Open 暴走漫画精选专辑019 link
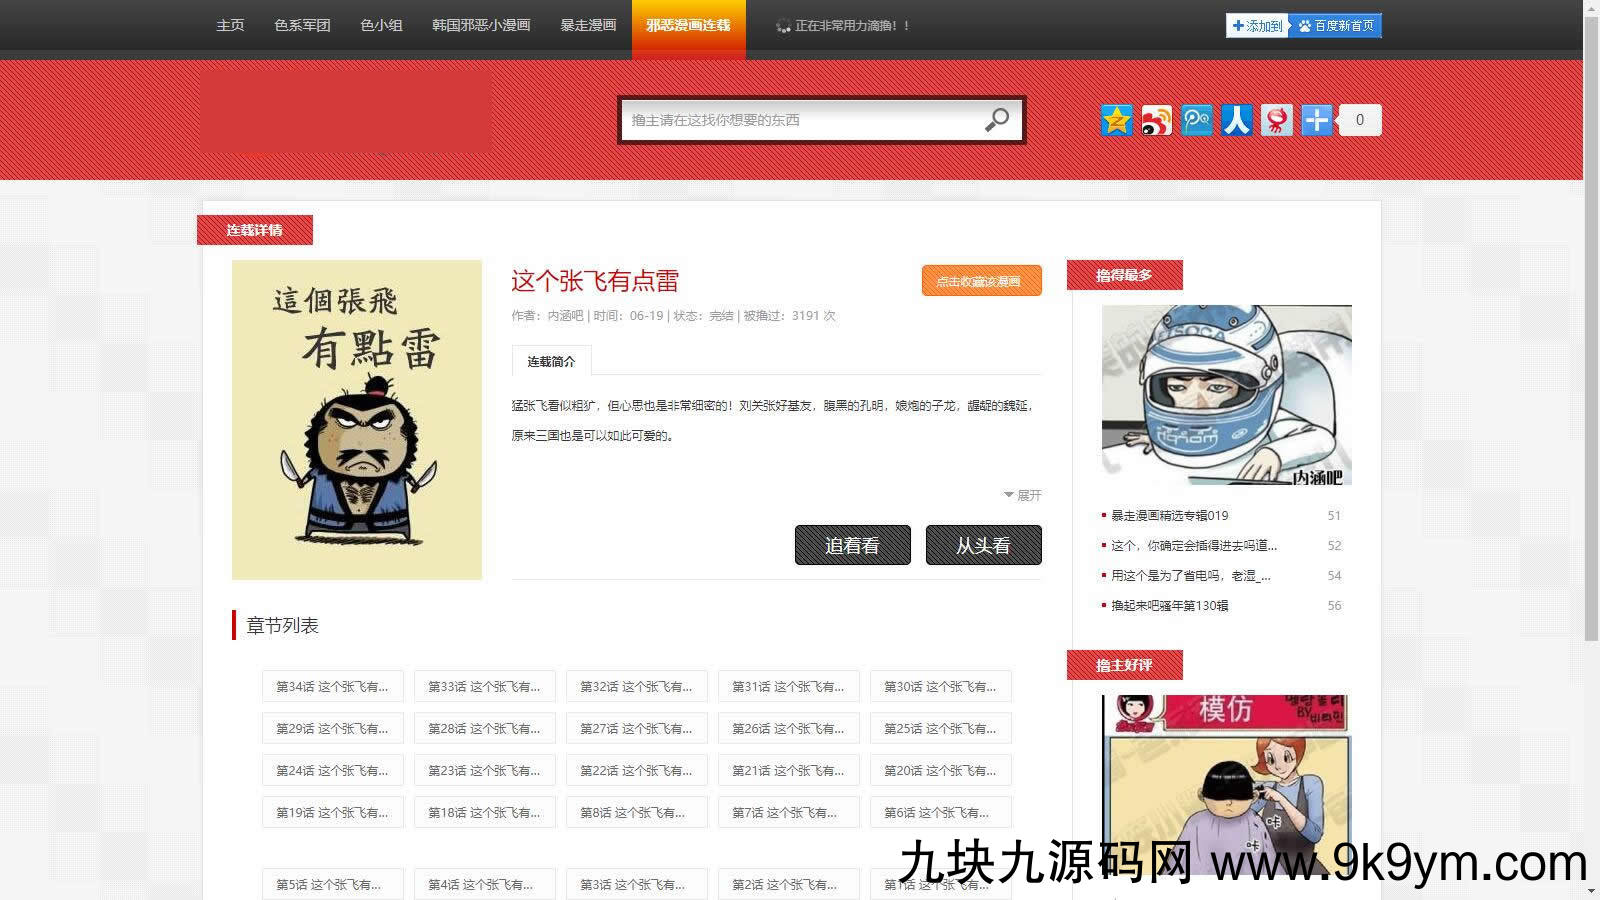Viewport: 1600px width, 900px height. 1170,516
